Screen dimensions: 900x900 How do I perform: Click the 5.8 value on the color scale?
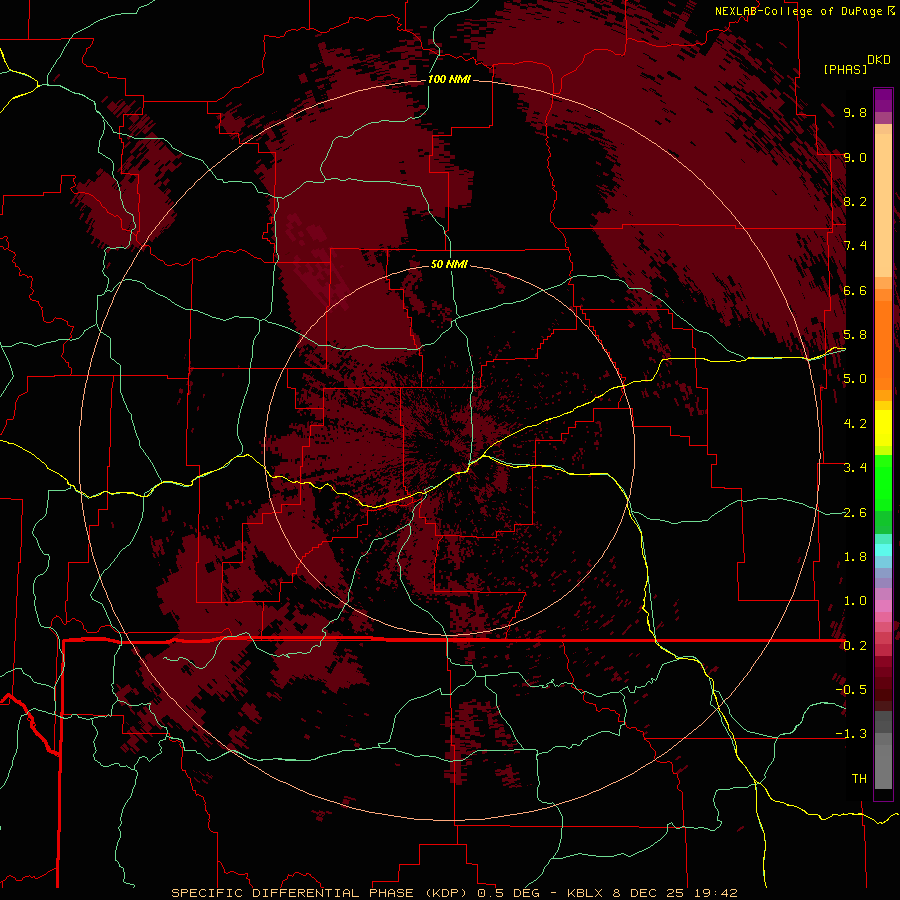(x=855, y=335)
